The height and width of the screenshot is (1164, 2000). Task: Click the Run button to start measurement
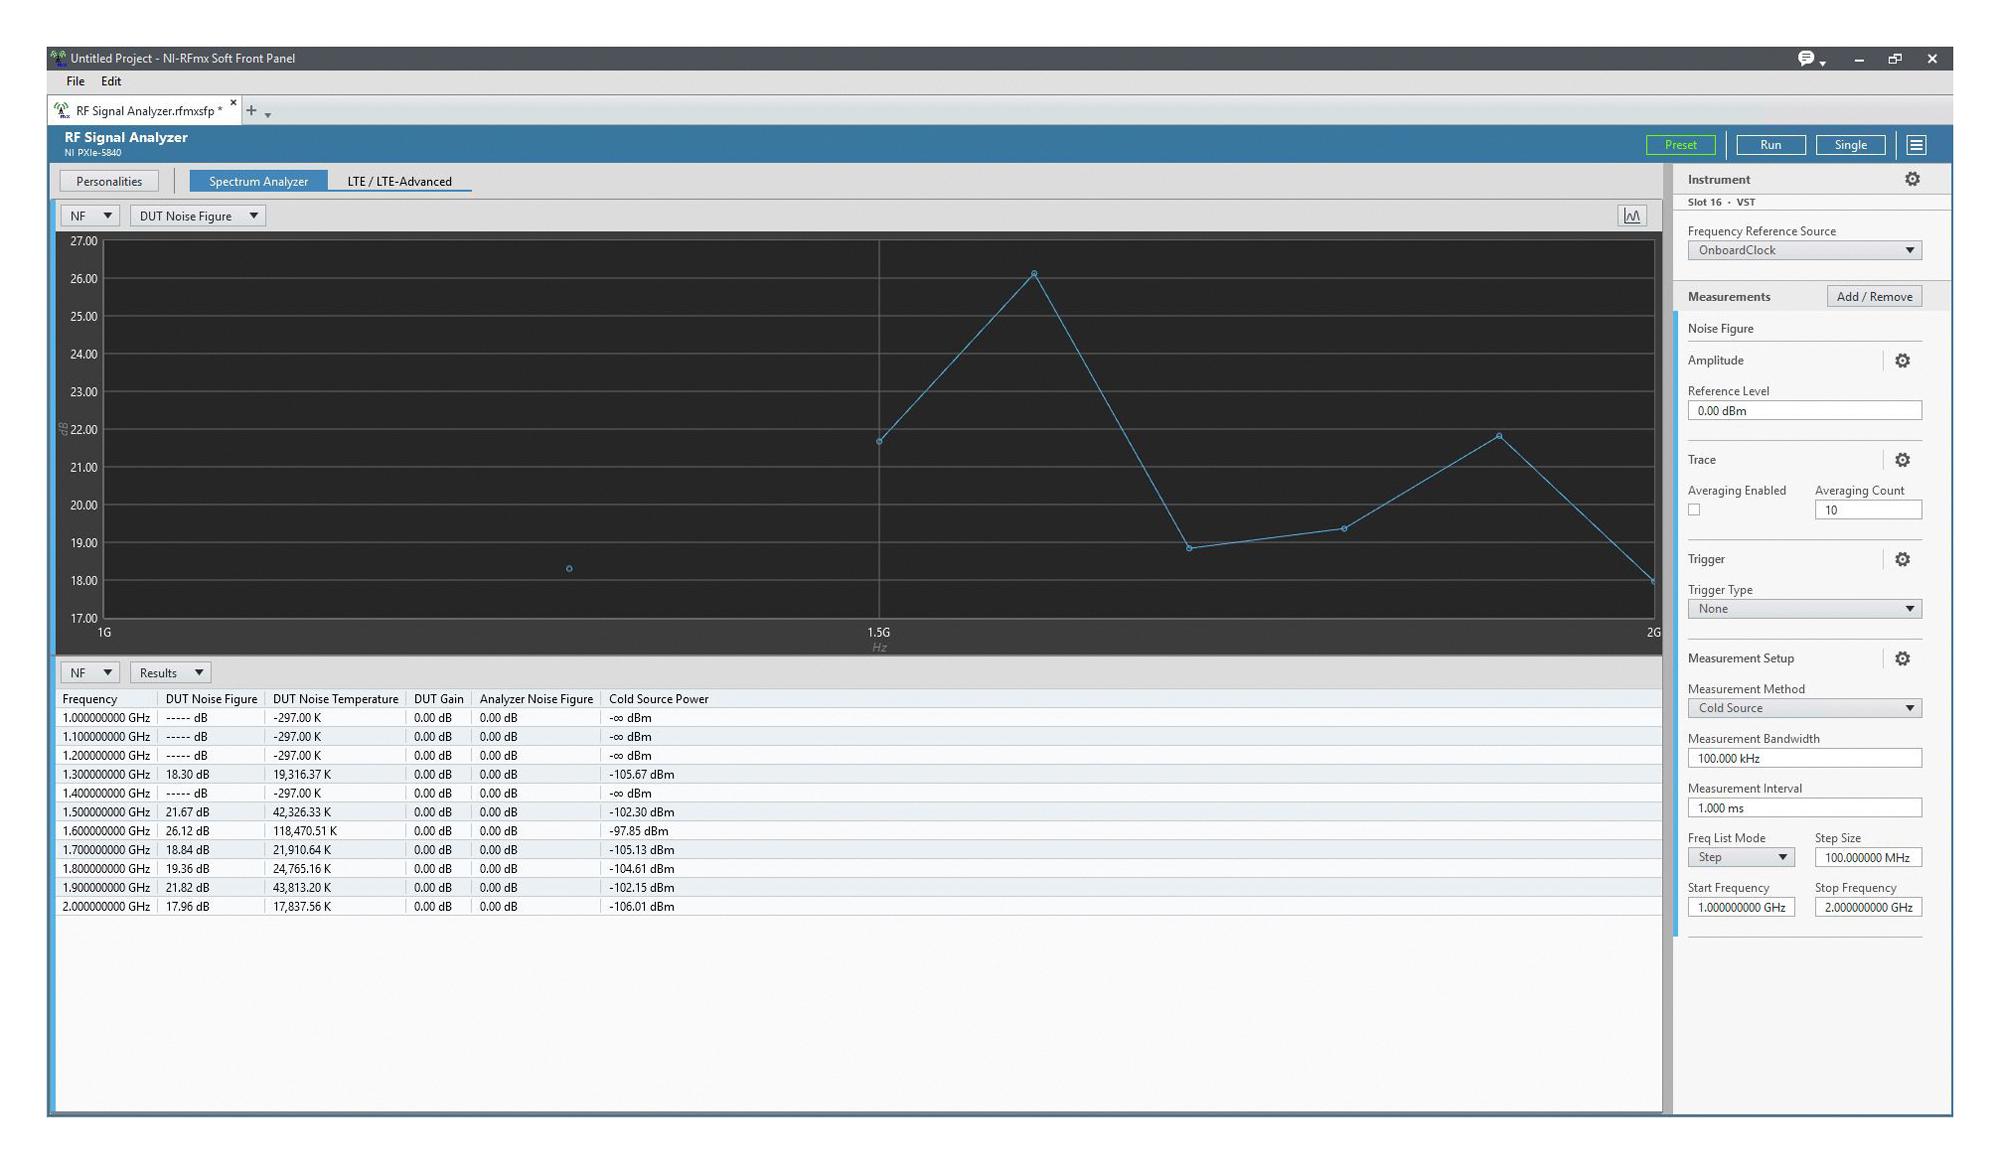pos(1770,144)
